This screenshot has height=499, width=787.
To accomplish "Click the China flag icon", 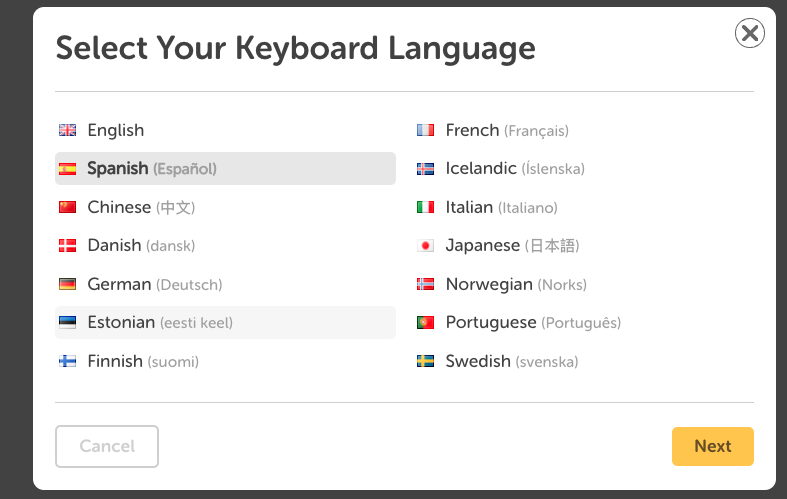I will [67, 207].
